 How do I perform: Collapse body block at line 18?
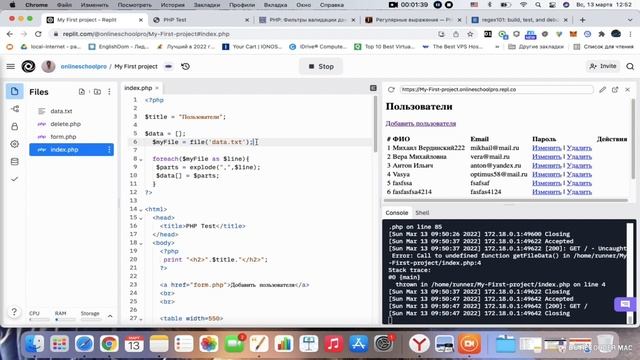[141, 243]
